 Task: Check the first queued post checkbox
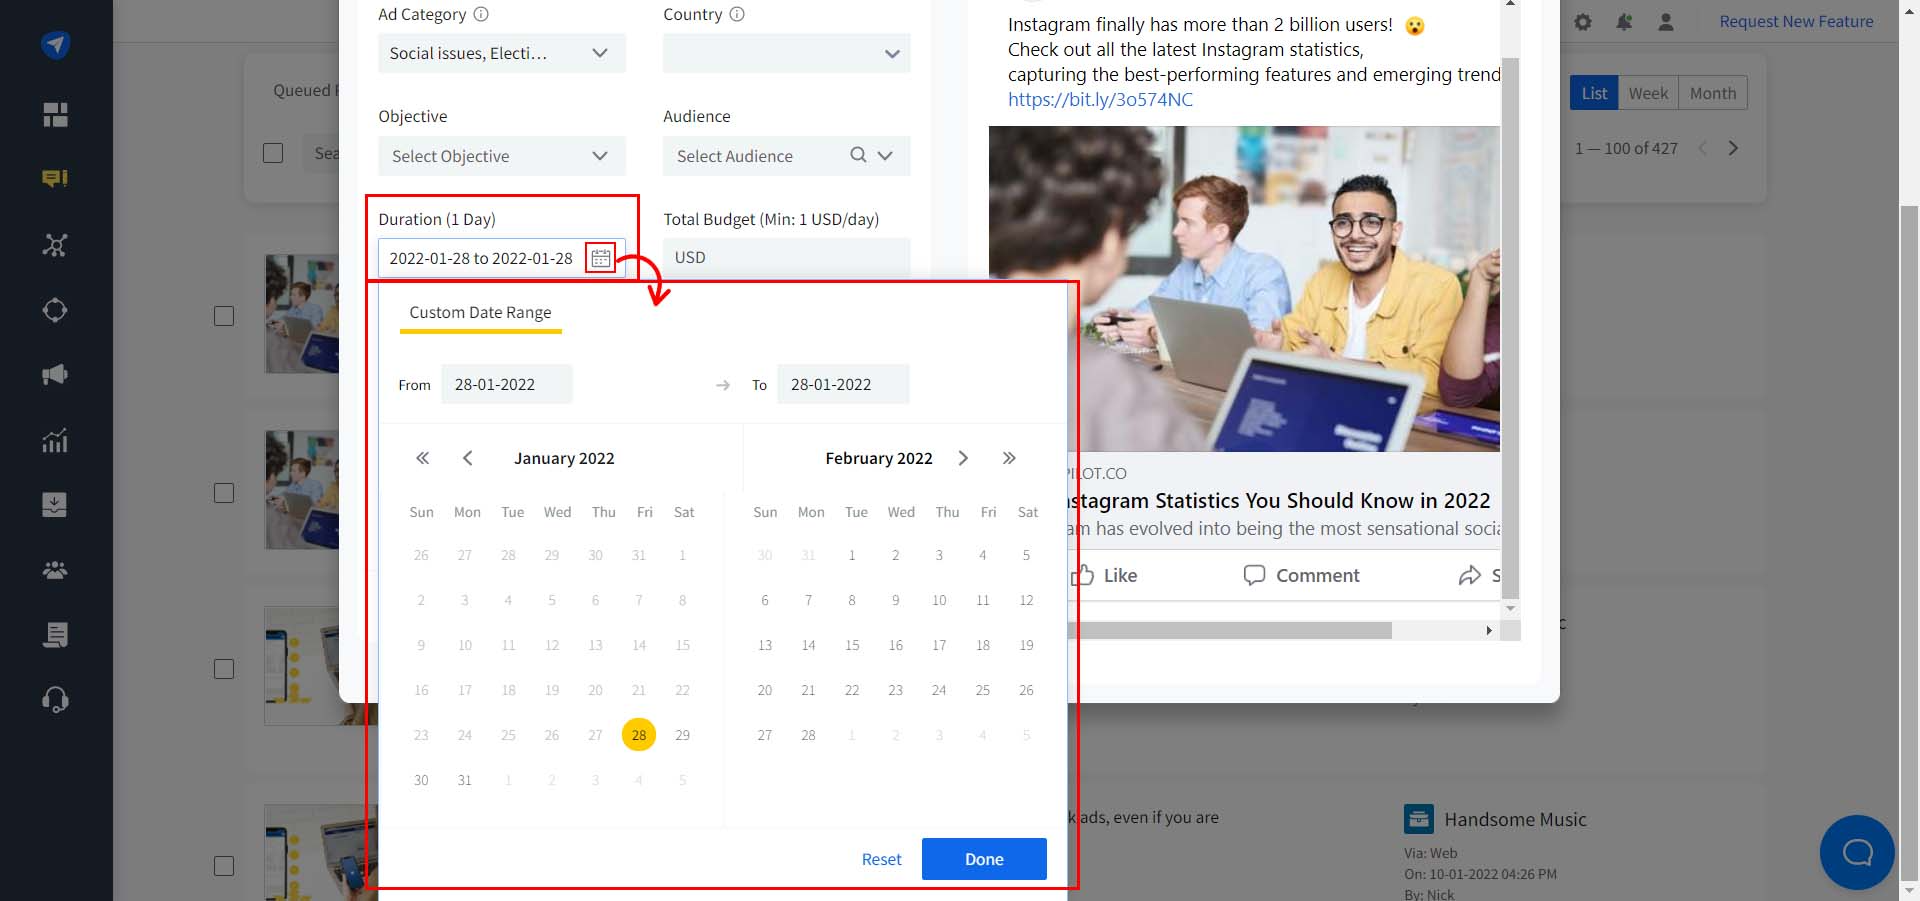(224, 316)
